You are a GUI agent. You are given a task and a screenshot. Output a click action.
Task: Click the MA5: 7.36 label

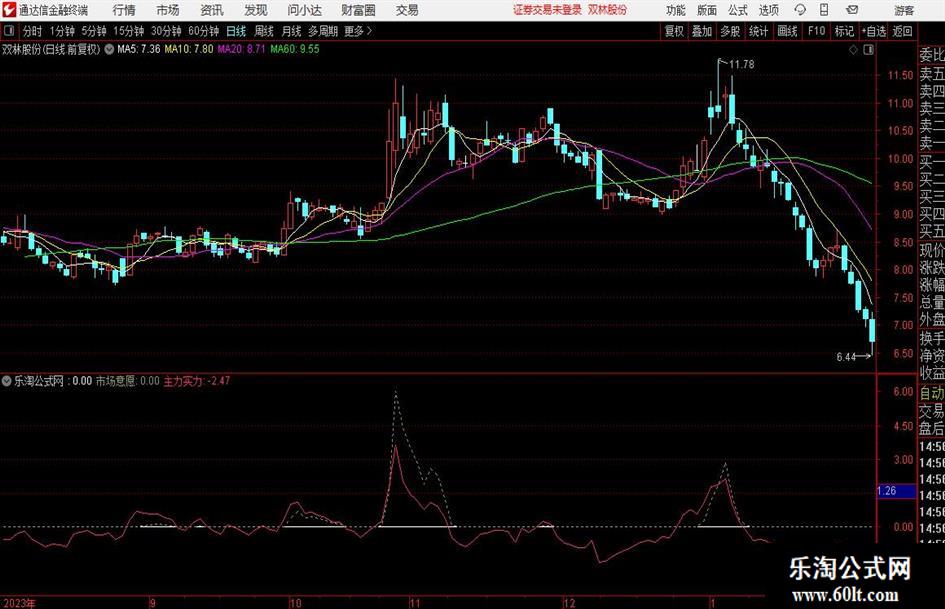pos(139,49)
